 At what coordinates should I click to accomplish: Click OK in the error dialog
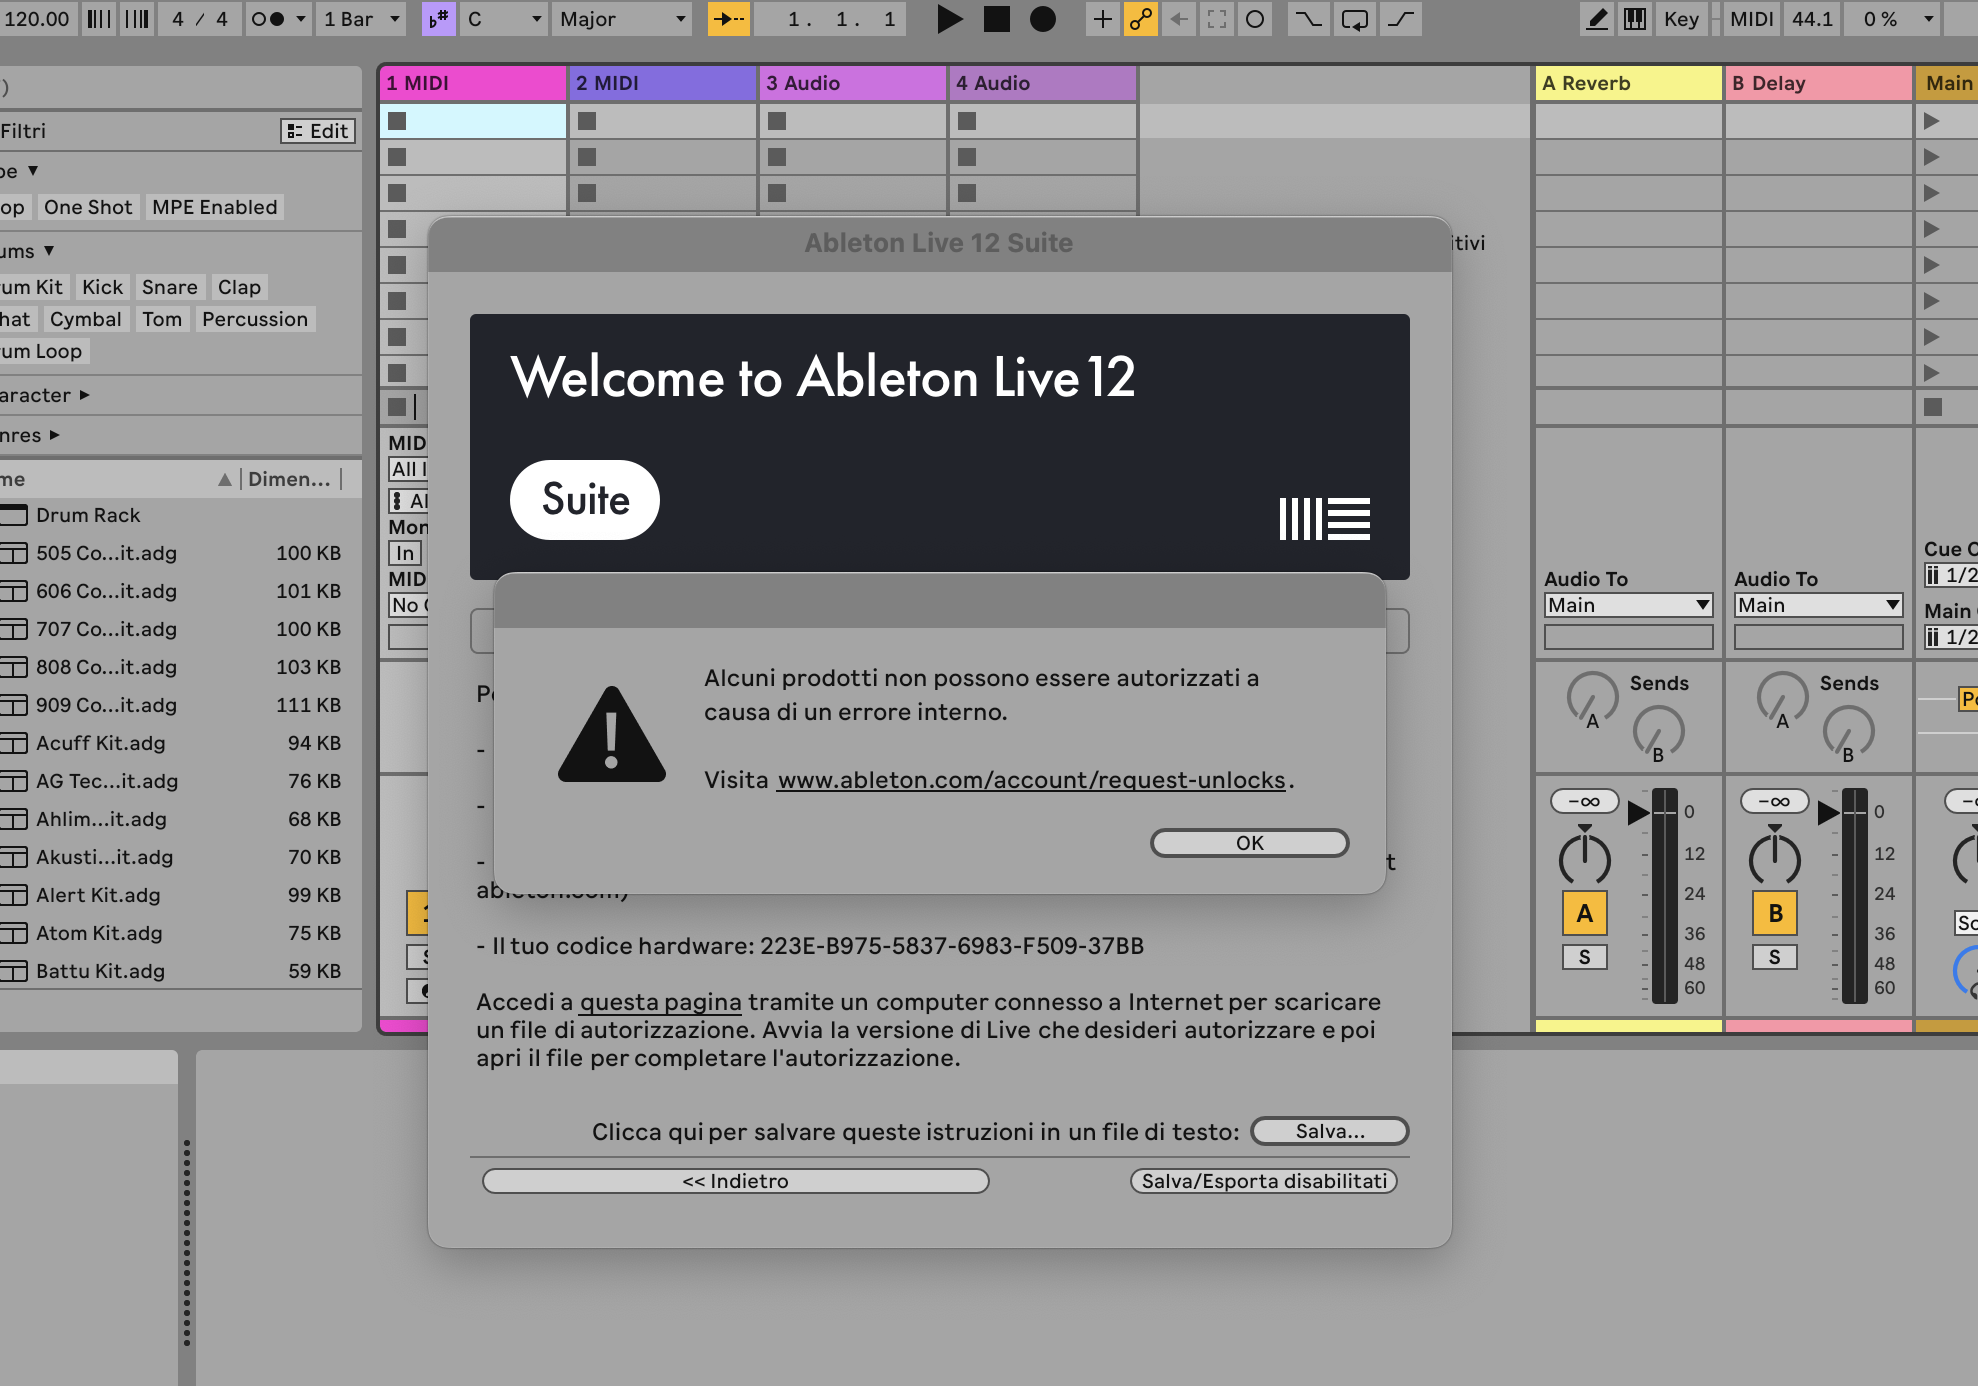[1249, 843]
